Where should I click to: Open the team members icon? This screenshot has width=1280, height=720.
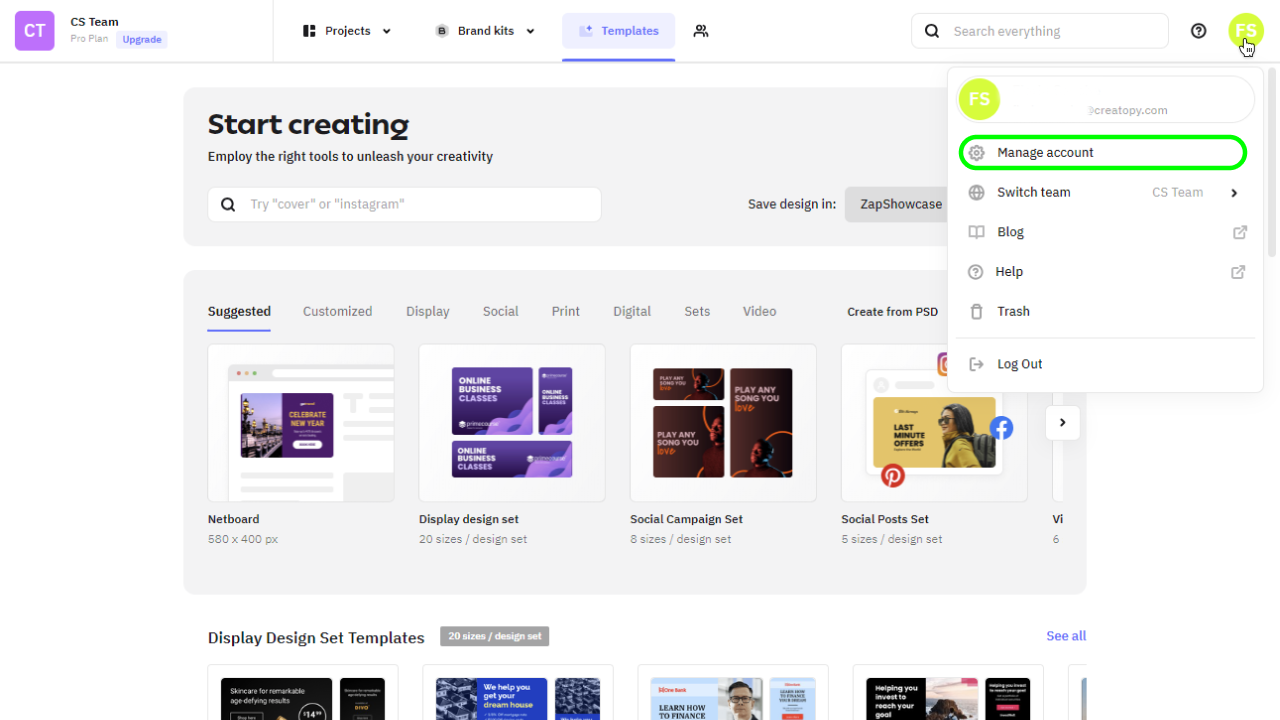tap(701, 31)
